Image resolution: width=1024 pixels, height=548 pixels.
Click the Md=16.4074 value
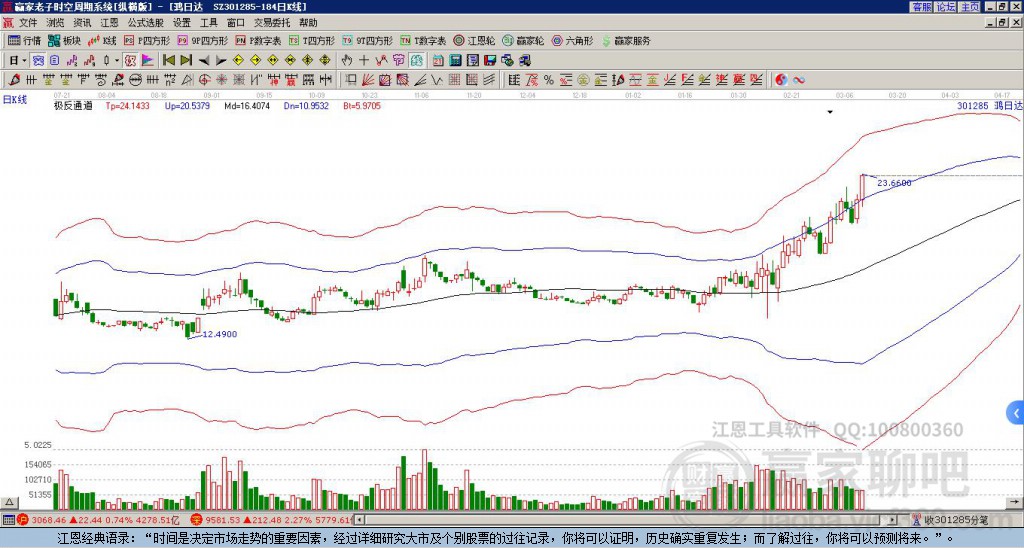[247, 105]
